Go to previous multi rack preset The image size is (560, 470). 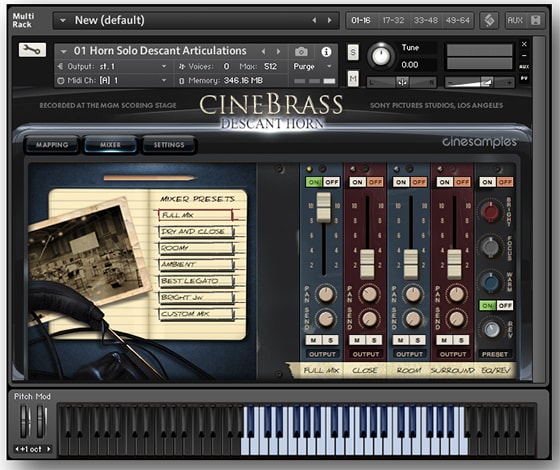click(x=314, y=20)
